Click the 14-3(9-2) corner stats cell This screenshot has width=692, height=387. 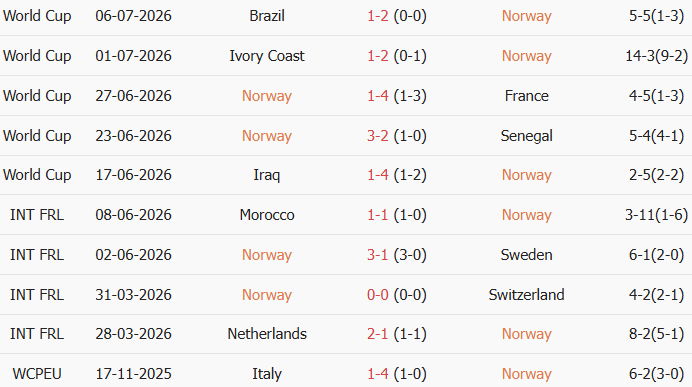657,56
